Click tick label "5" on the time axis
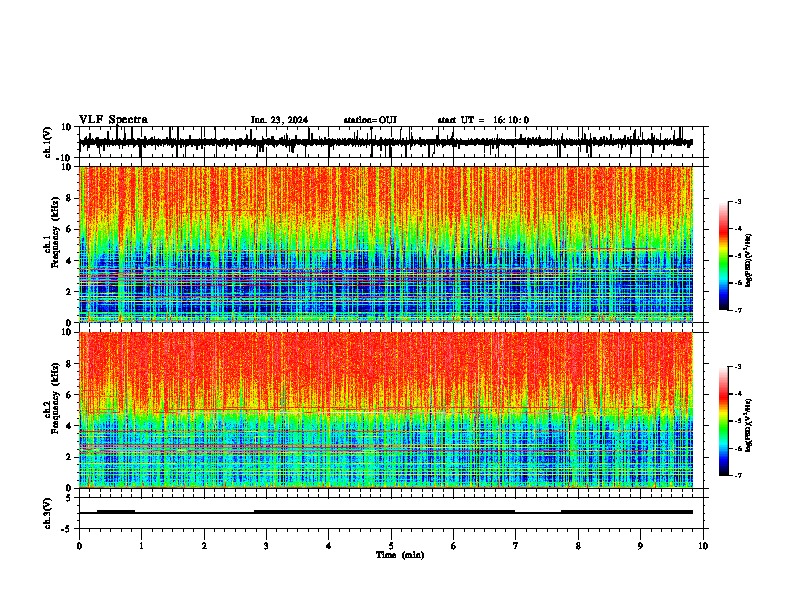The image size is (792, 612). [391, 546]
